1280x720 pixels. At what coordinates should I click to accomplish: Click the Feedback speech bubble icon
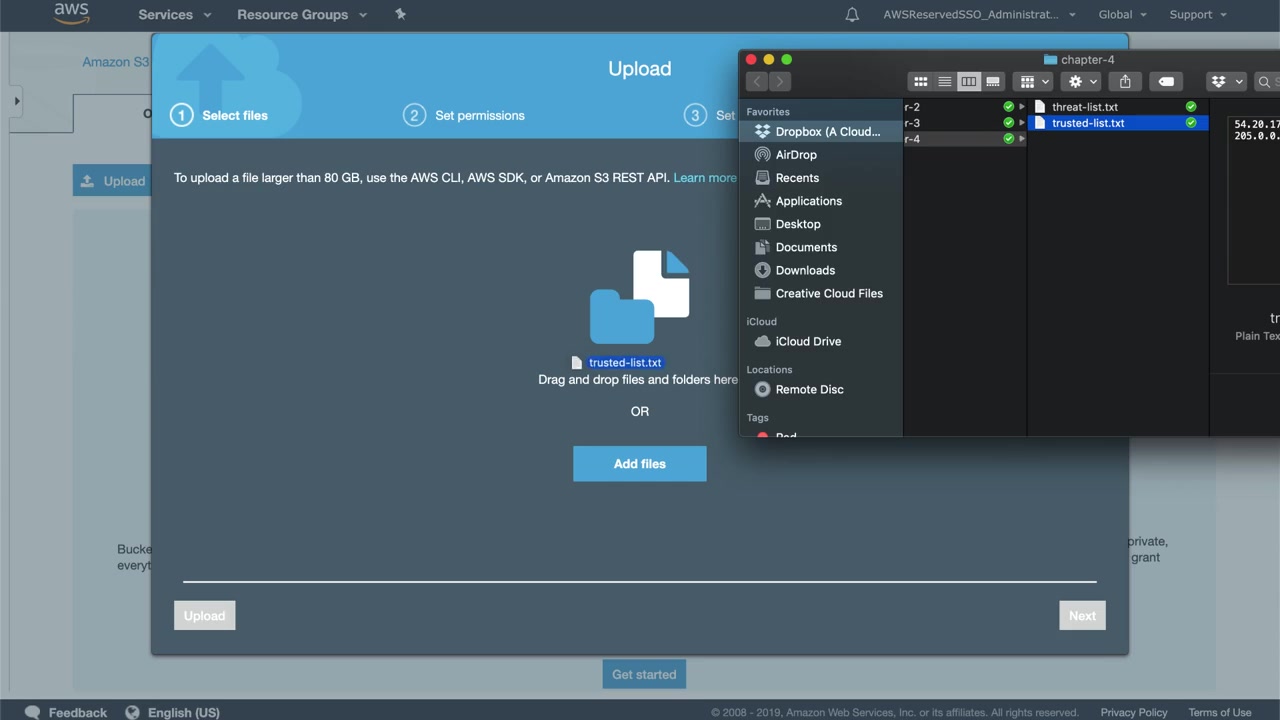click(x=33, y=712)
